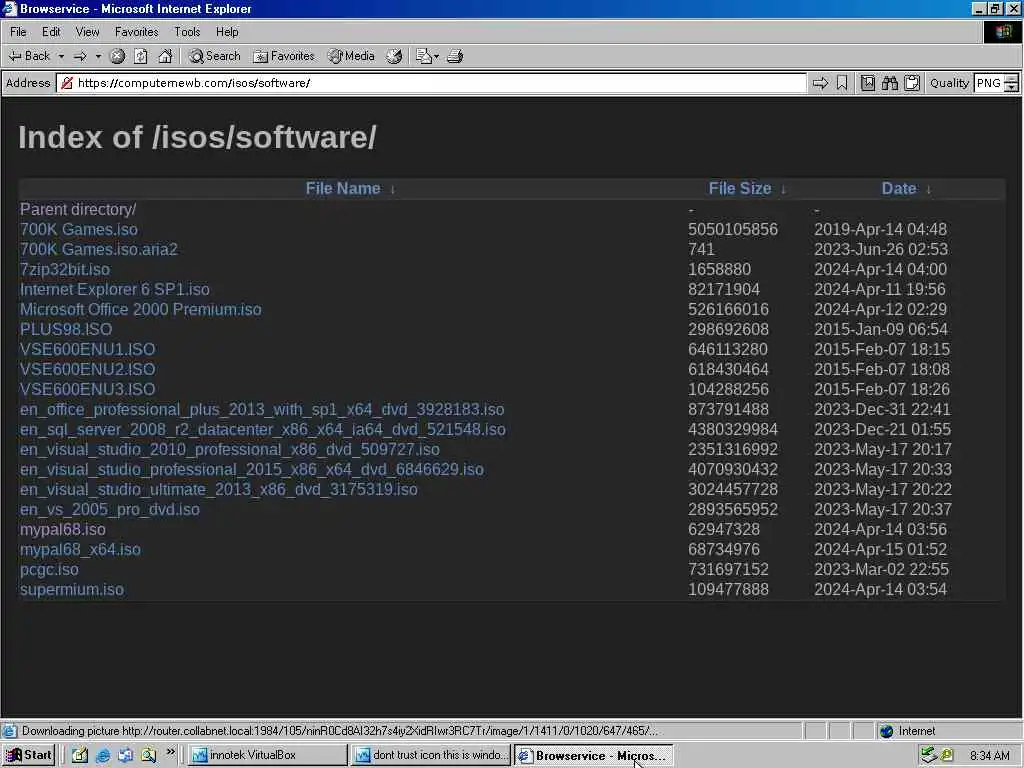Open the Favorites menu

136,31
